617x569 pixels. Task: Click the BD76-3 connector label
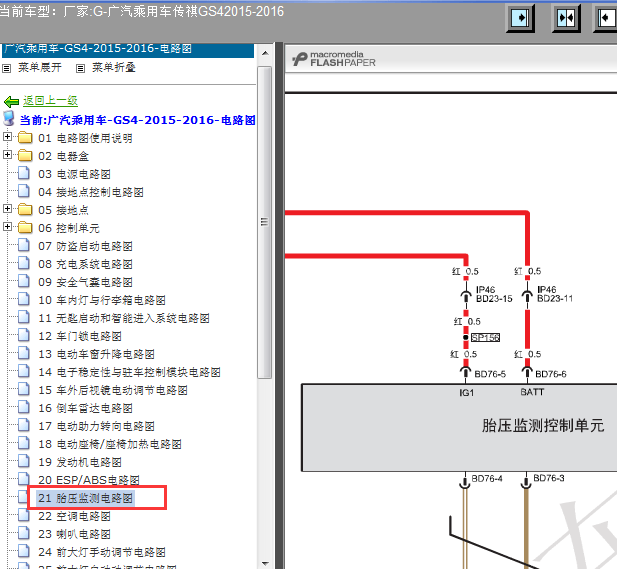click(x=549, y=478)
